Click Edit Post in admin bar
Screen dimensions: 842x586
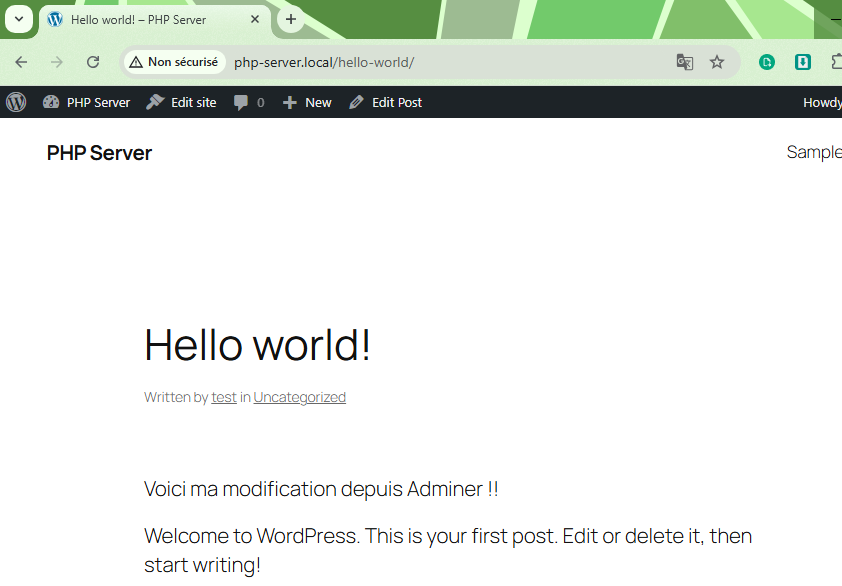[385, 102]
